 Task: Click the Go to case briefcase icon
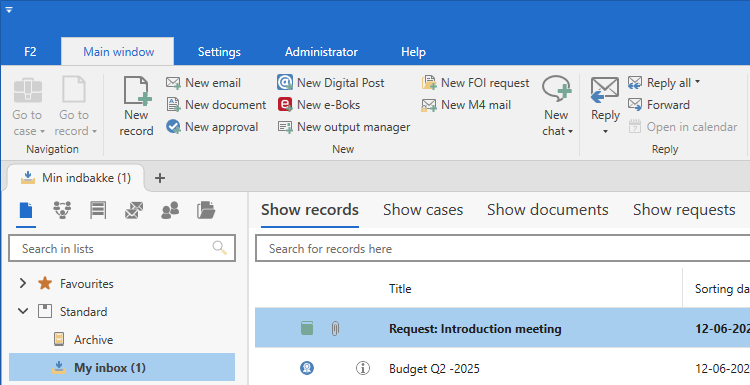[x=28, y=90]
